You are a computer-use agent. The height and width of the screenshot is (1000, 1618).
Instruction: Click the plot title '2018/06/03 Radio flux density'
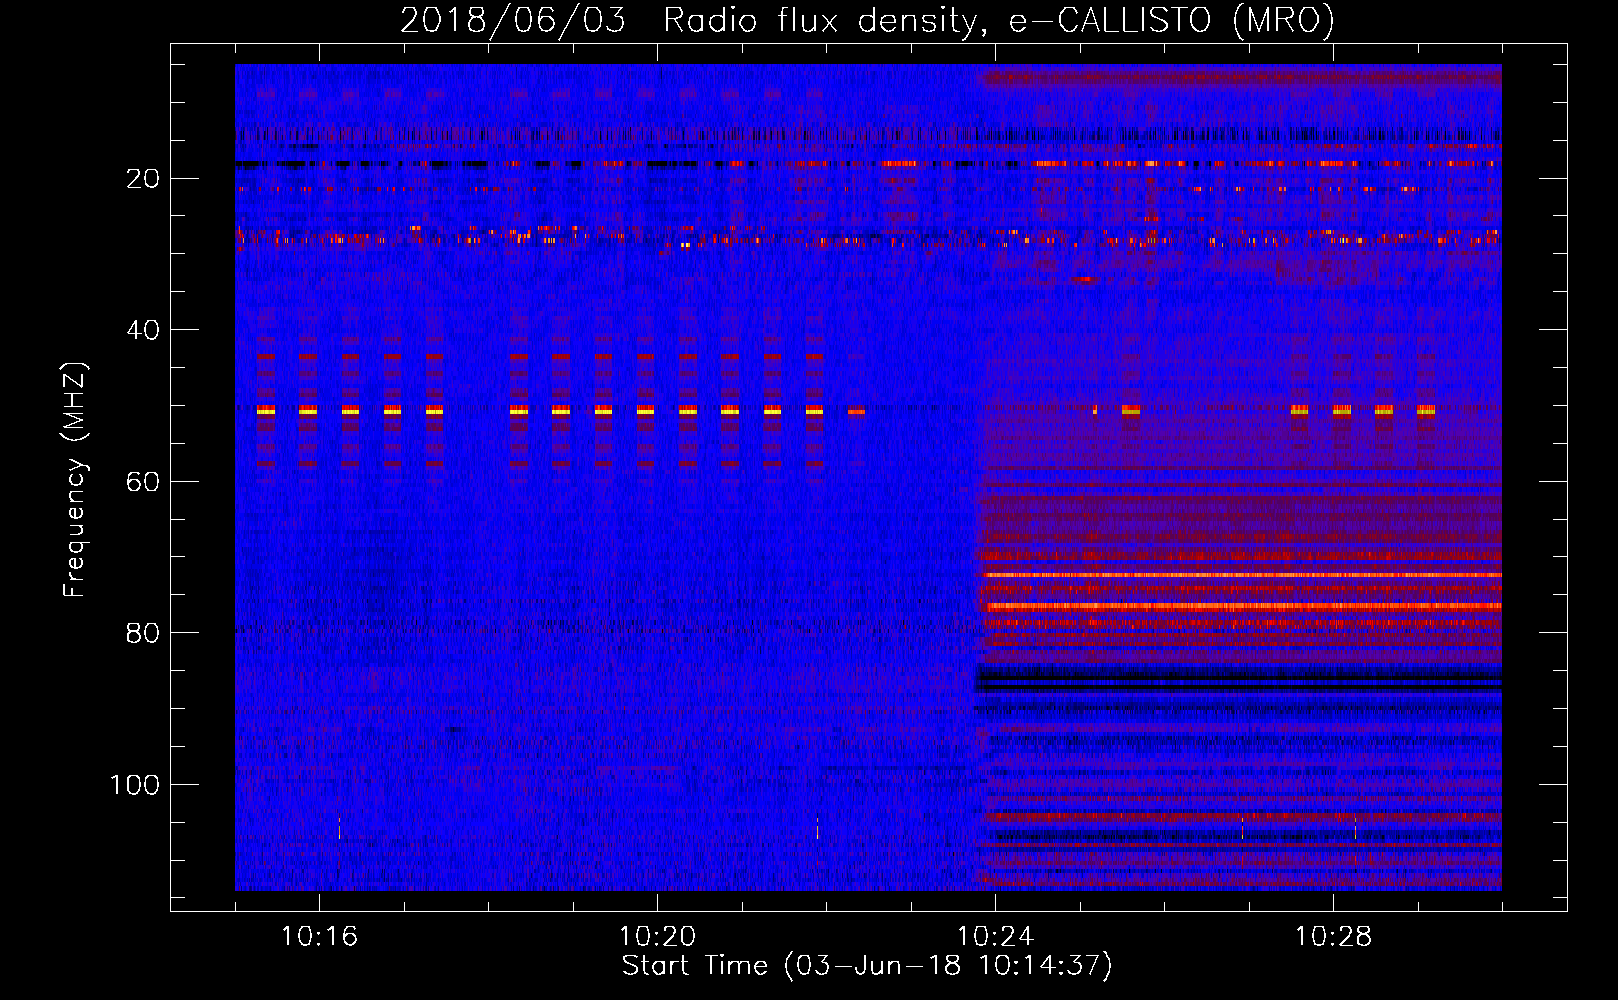867,20
